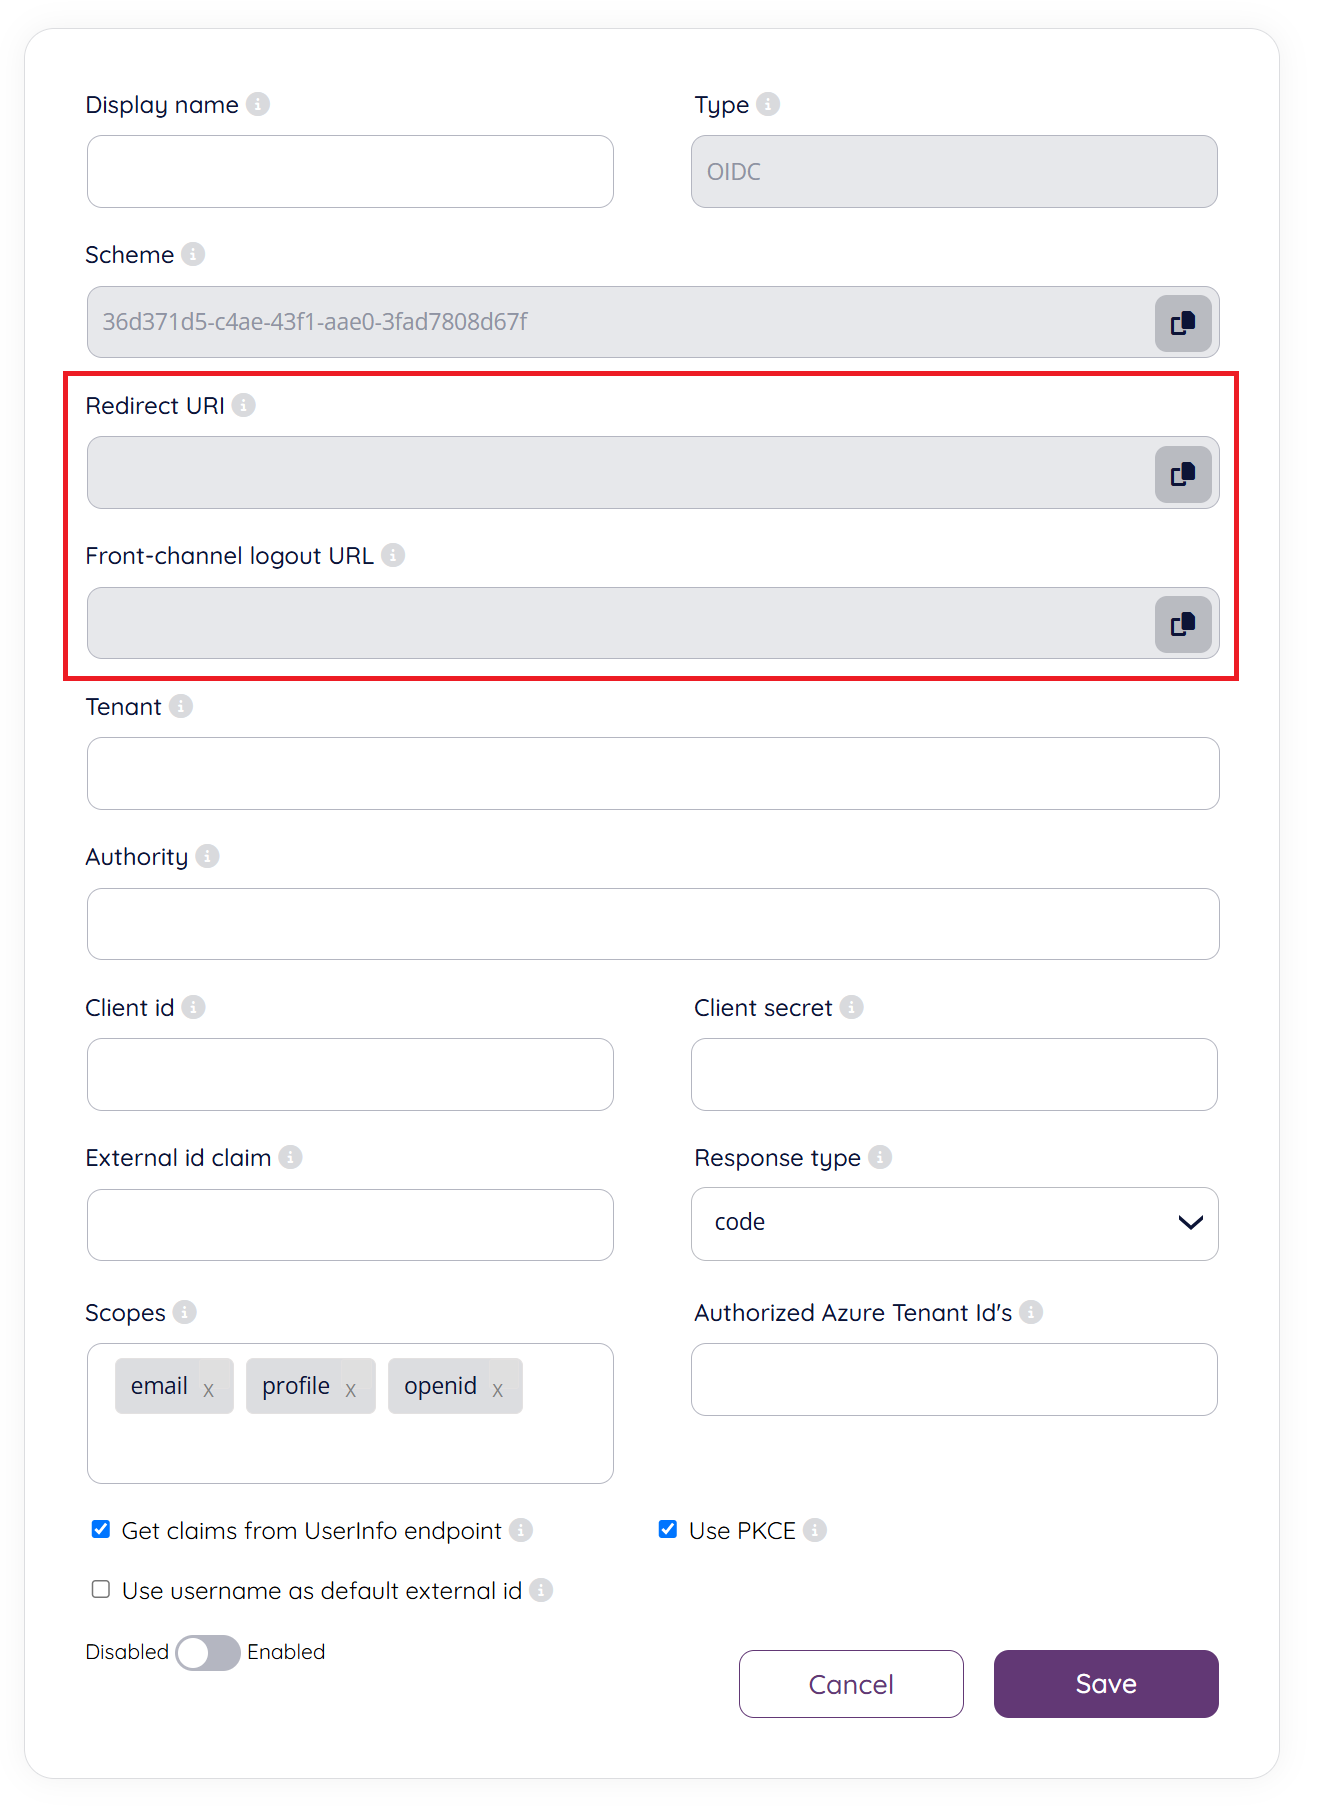Focus the Display name input field
The width and height of the screenshot is (1317, 1810).
[350, 172]
